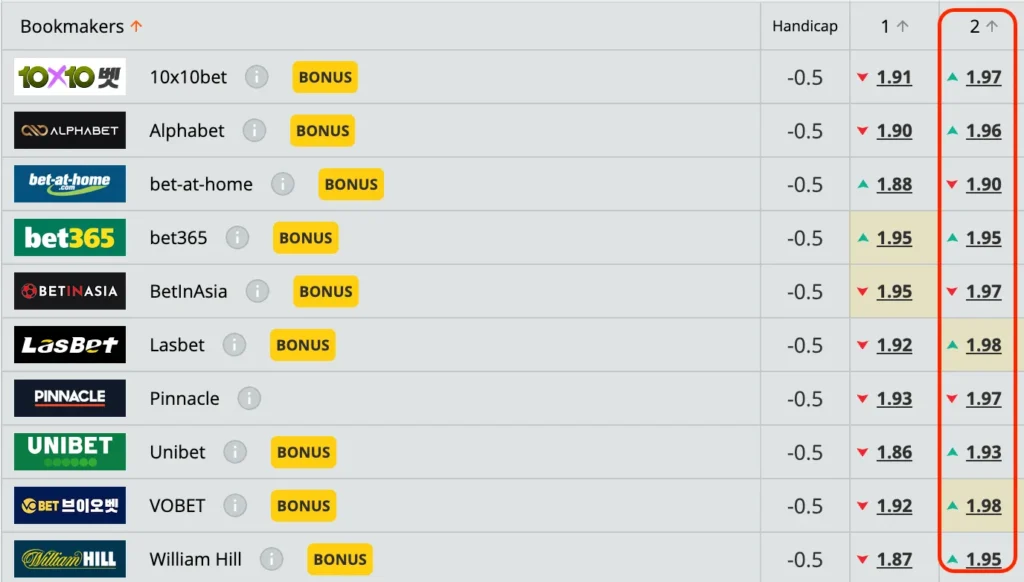1024x582 pixels.
Task: Pick the VOBET 1.98 odds
Action: 983,506
